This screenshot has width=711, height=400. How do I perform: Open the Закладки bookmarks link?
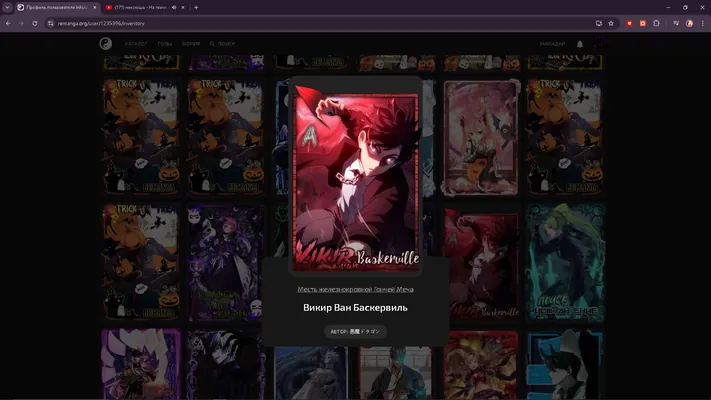click(552, 44)
